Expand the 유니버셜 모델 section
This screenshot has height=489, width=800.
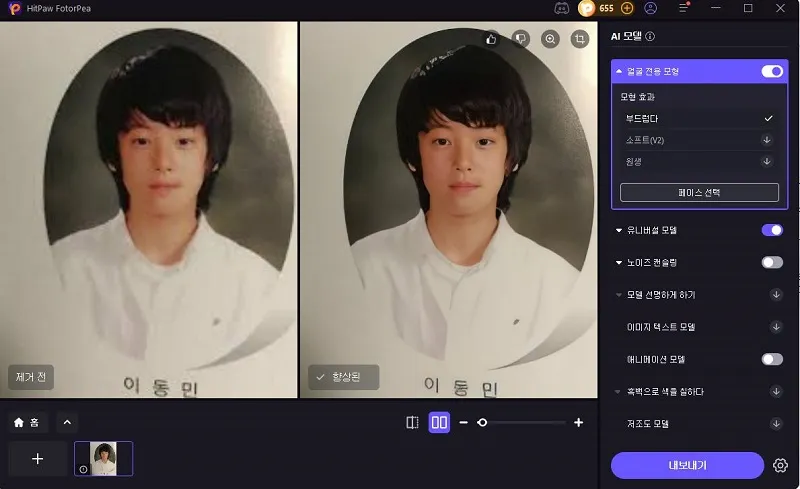point(619,230)
